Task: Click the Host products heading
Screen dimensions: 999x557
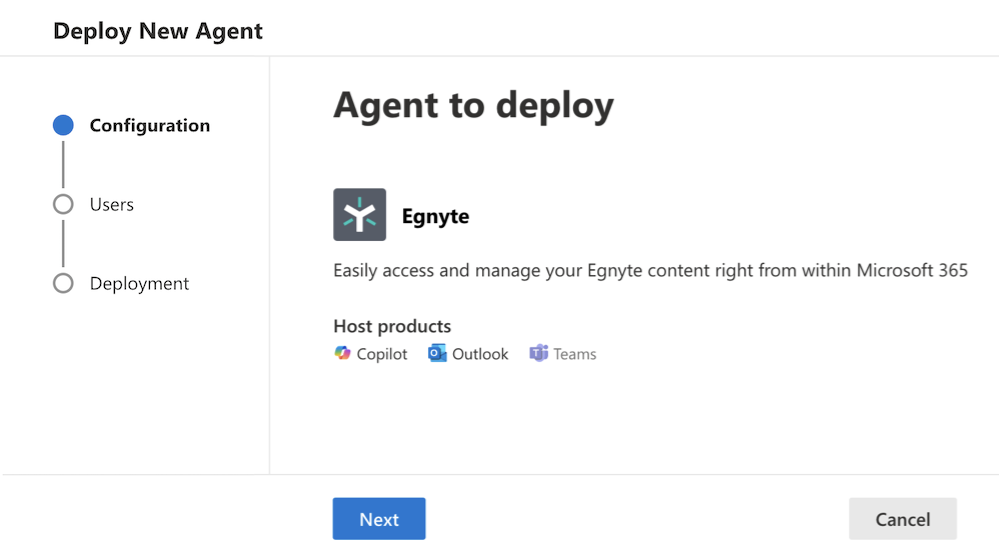Action: (392, 326)
